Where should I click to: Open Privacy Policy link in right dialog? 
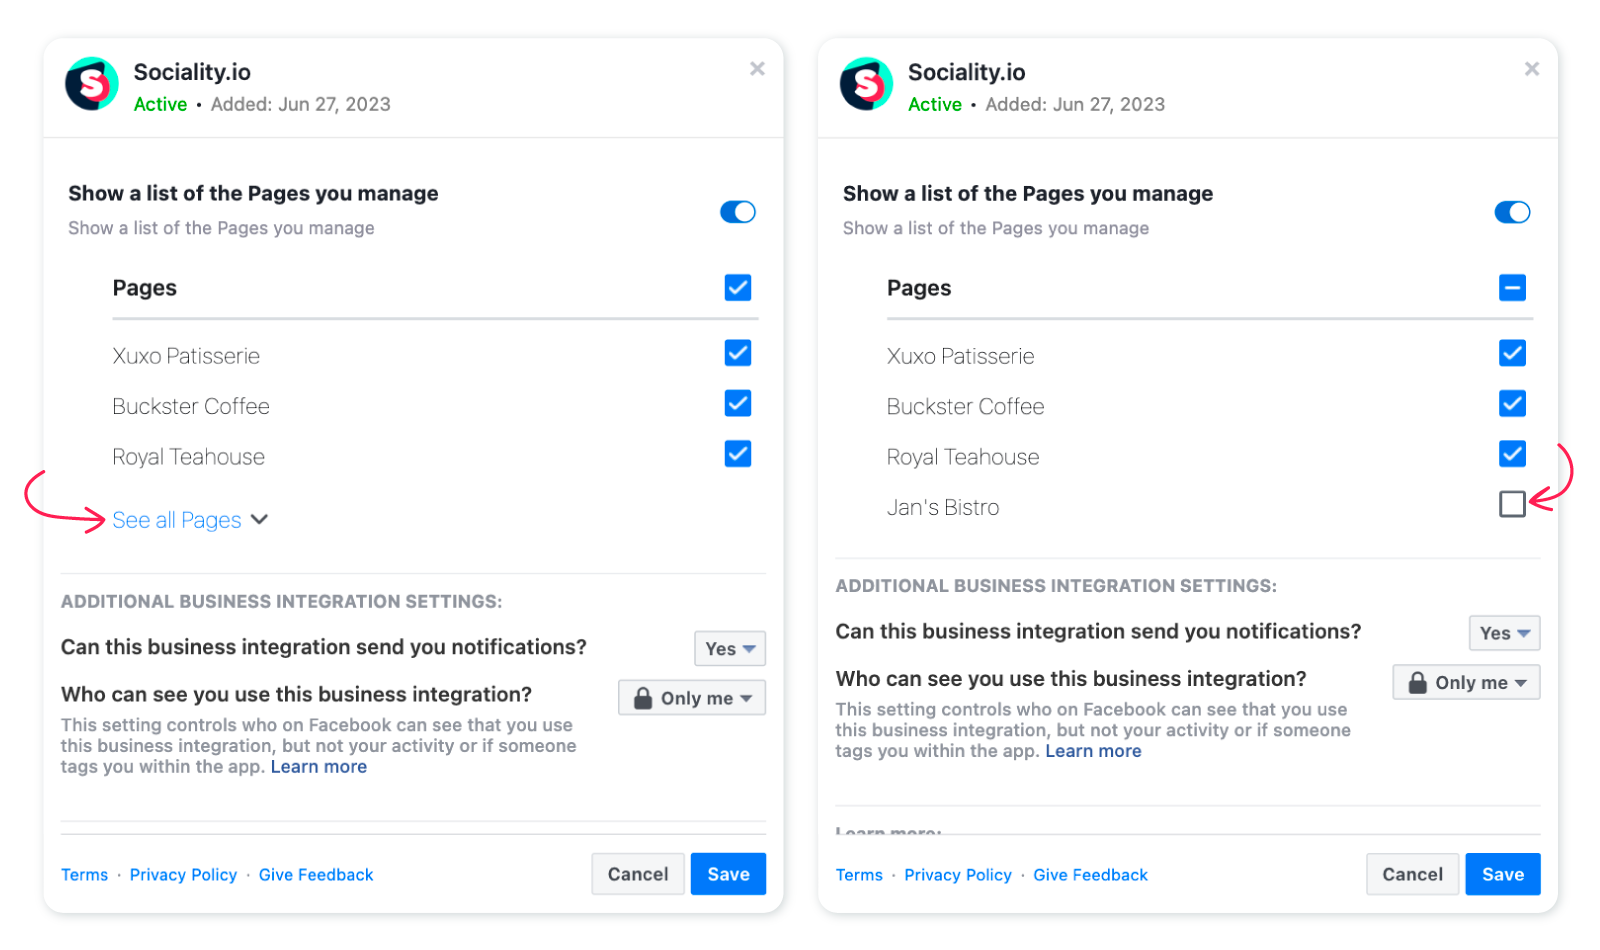tap(958, 875)
